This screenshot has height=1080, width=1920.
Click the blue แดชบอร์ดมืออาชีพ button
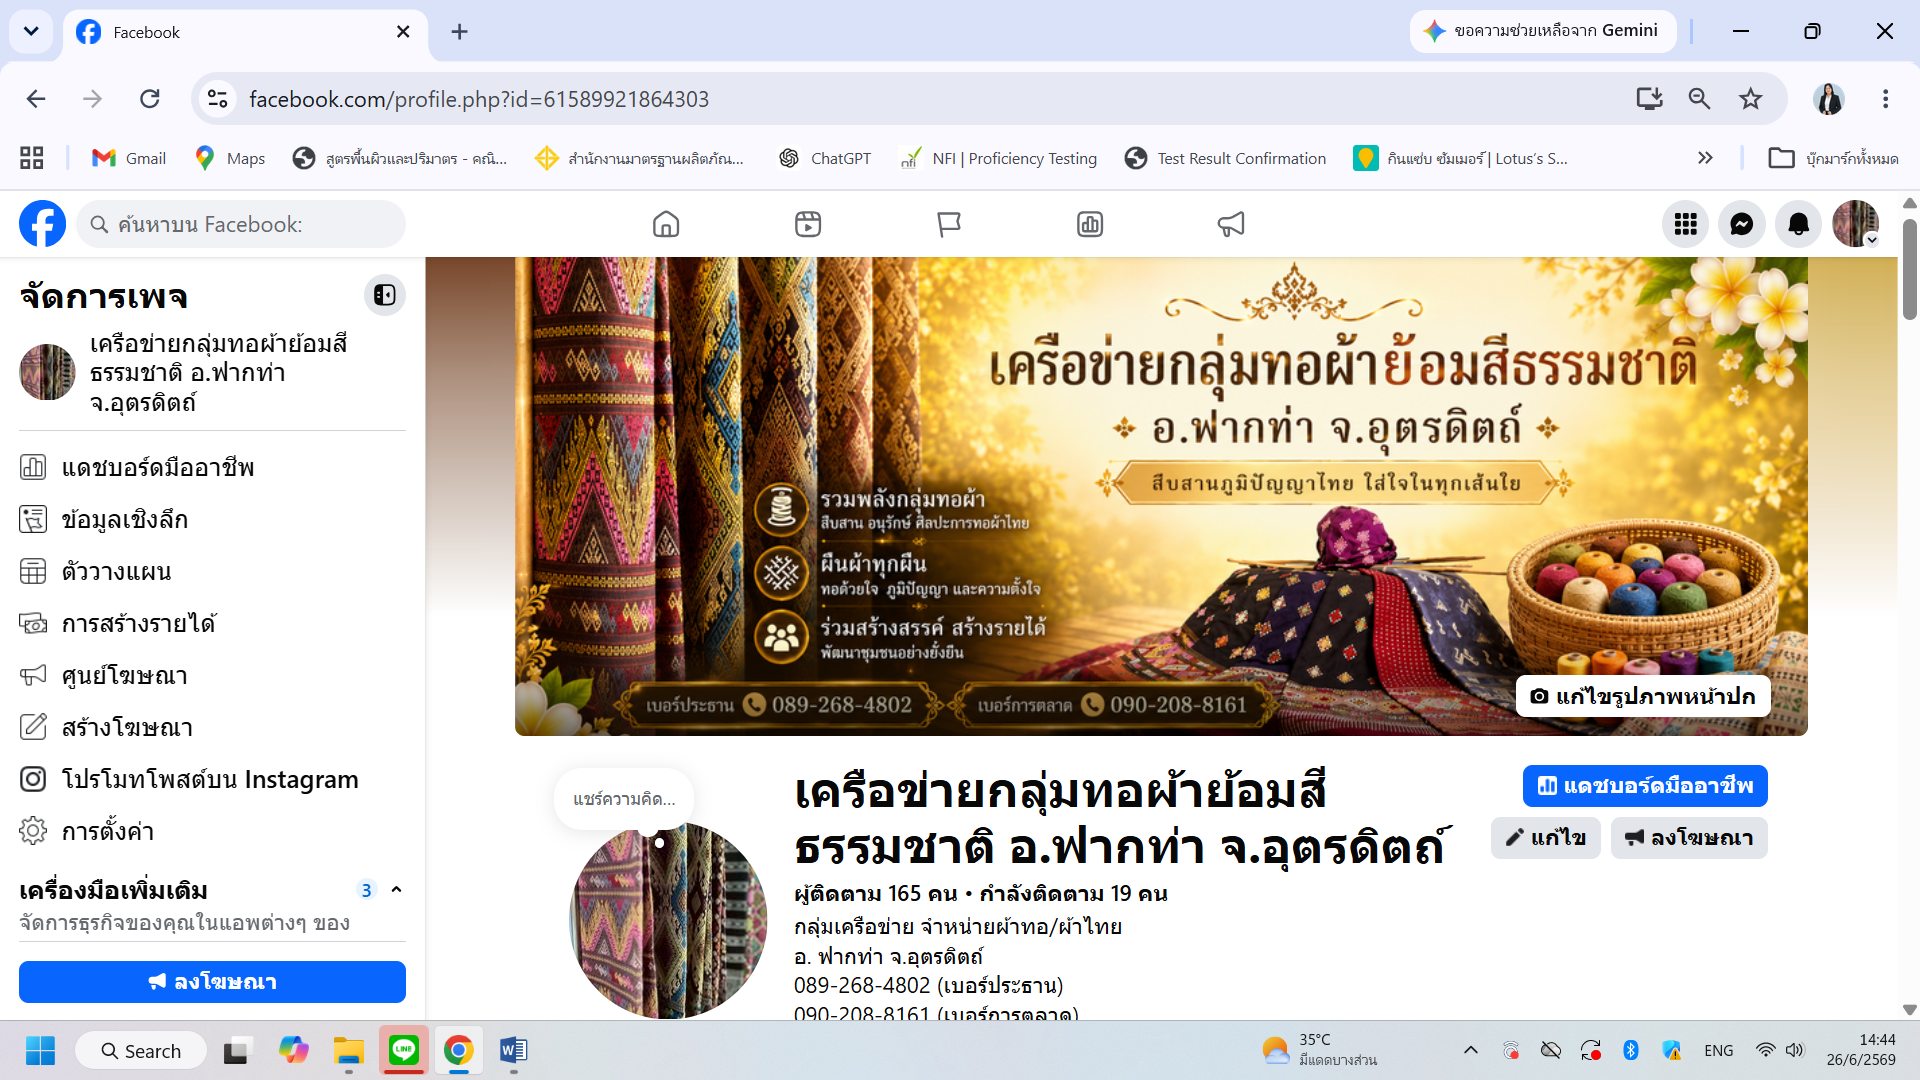pyautogui.click(x=1645, y=786)
